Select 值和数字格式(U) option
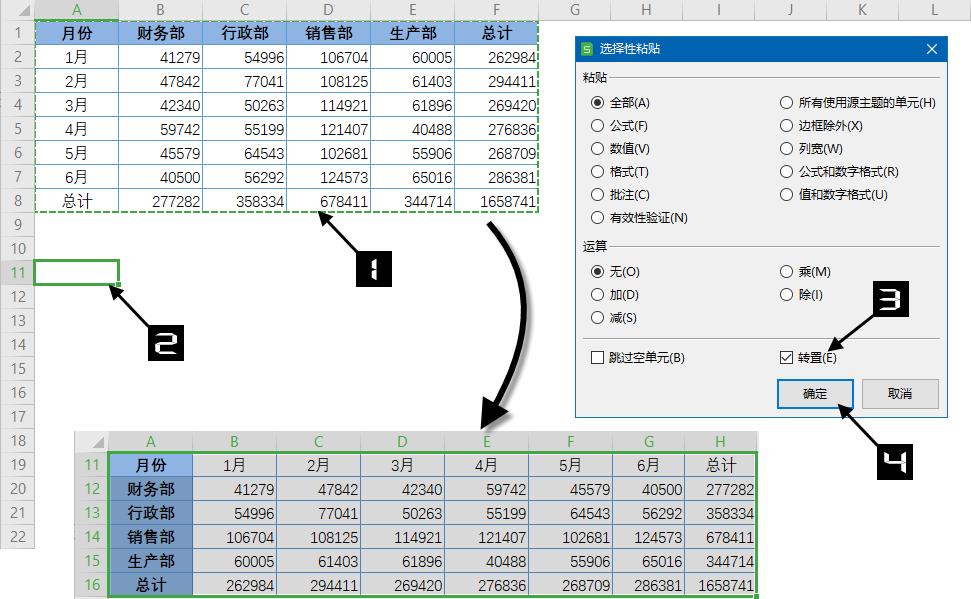This screenshot has height=599, width=971. tap(788, 196)
